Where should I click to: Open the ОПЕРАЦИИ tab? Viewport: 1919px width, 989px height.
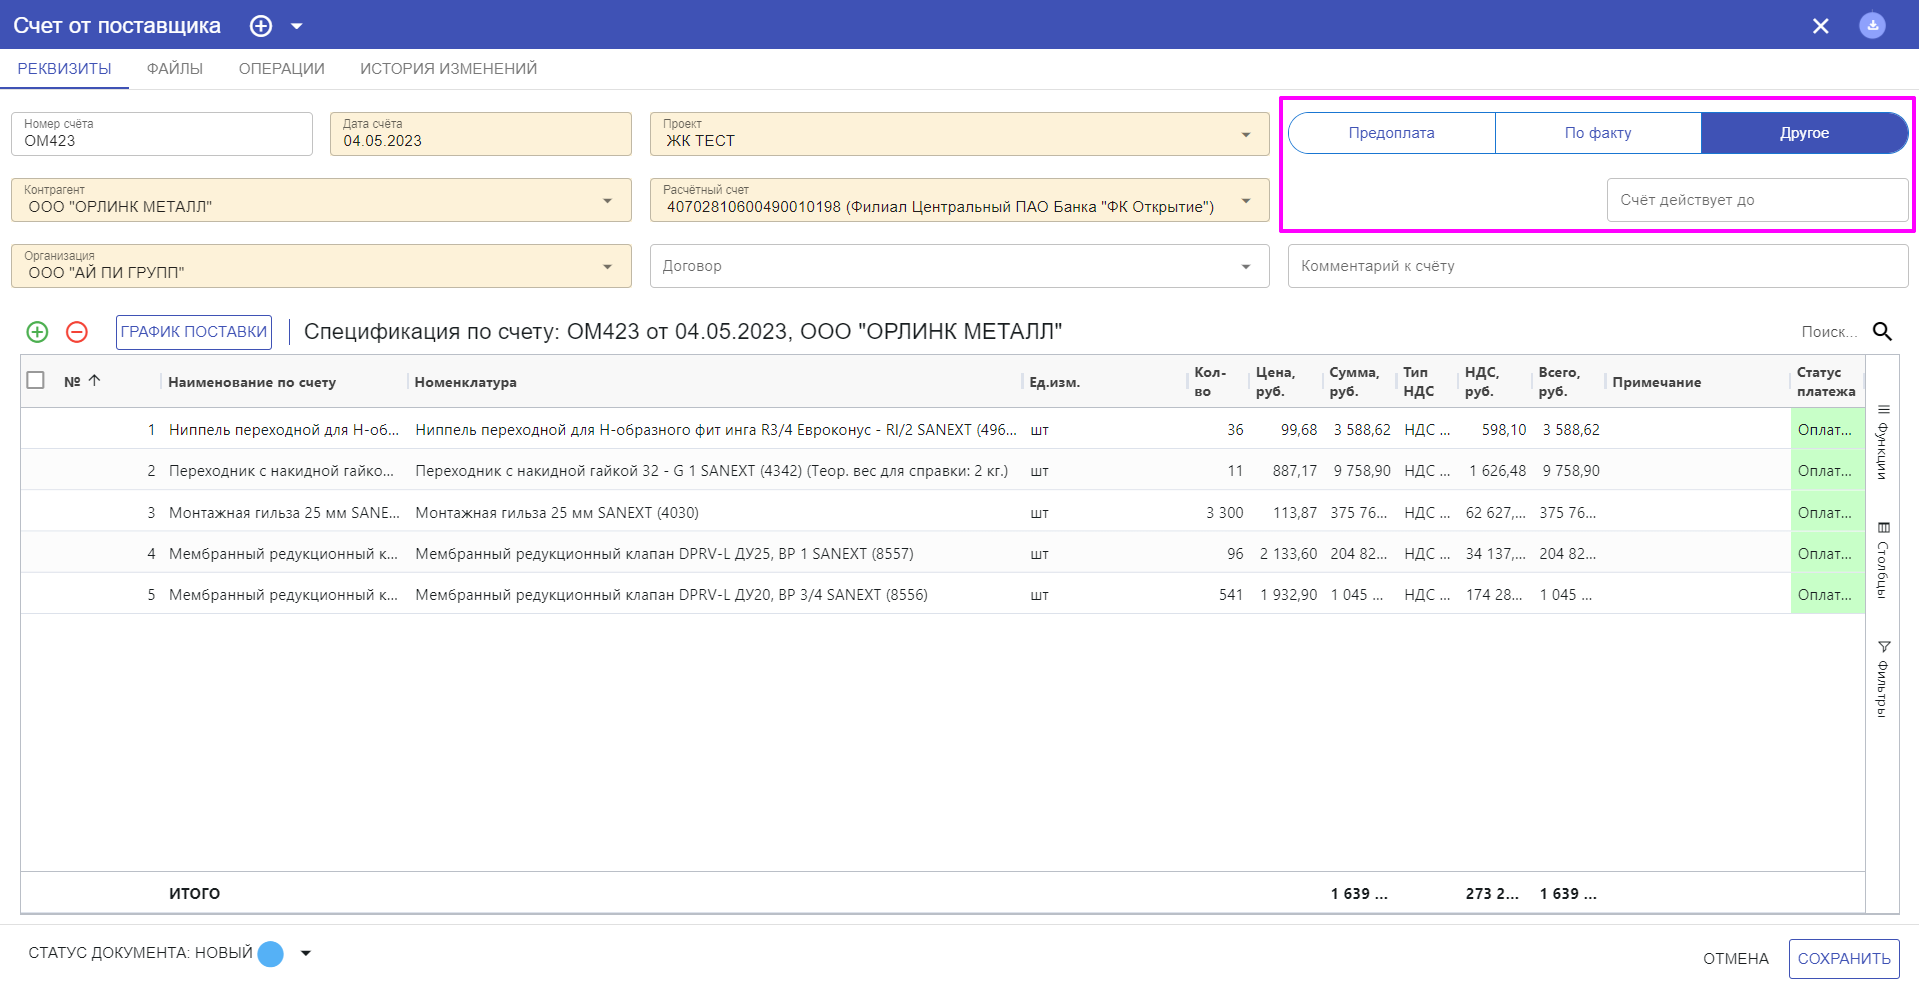point(282,69)
